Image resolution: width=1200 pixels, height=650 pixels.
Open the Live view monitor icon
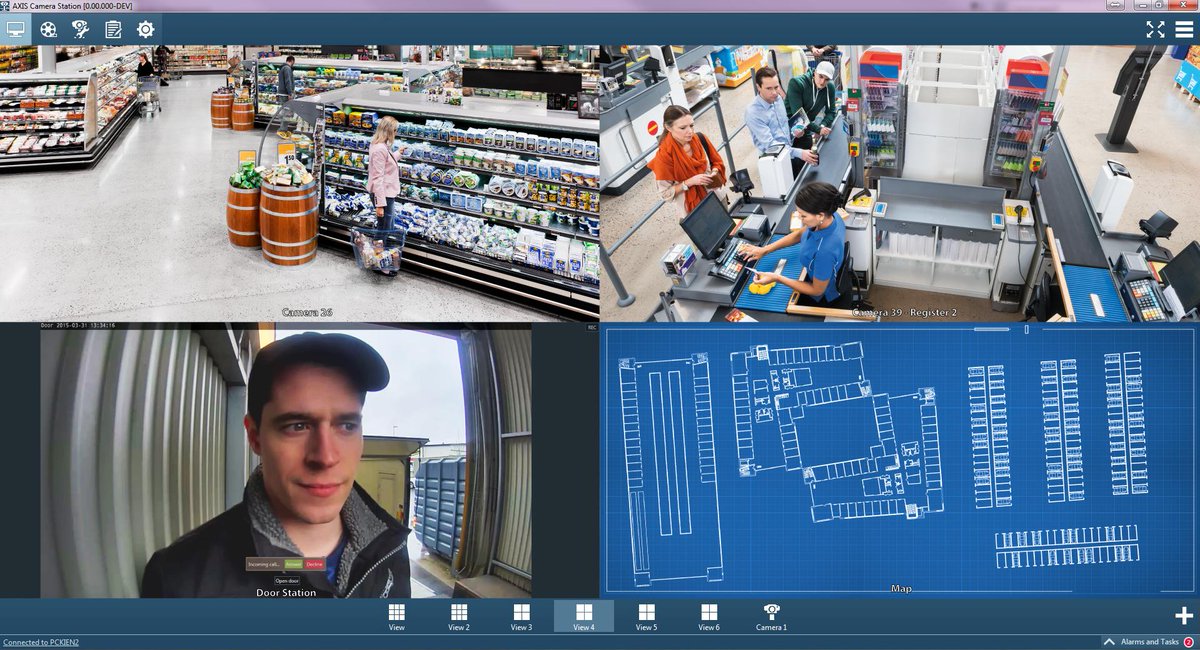(13, 29)
